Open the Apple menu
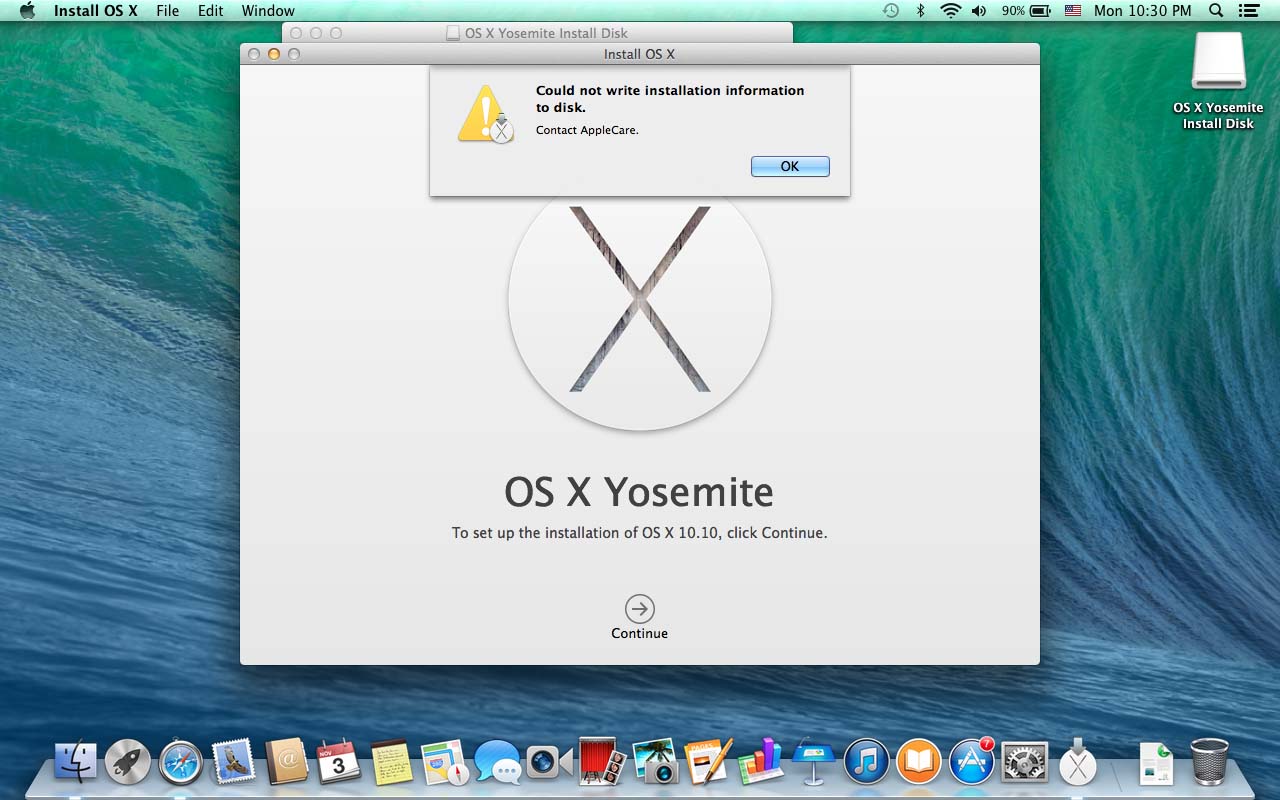Screen dimensions: 1280x800 click(27, 11)
